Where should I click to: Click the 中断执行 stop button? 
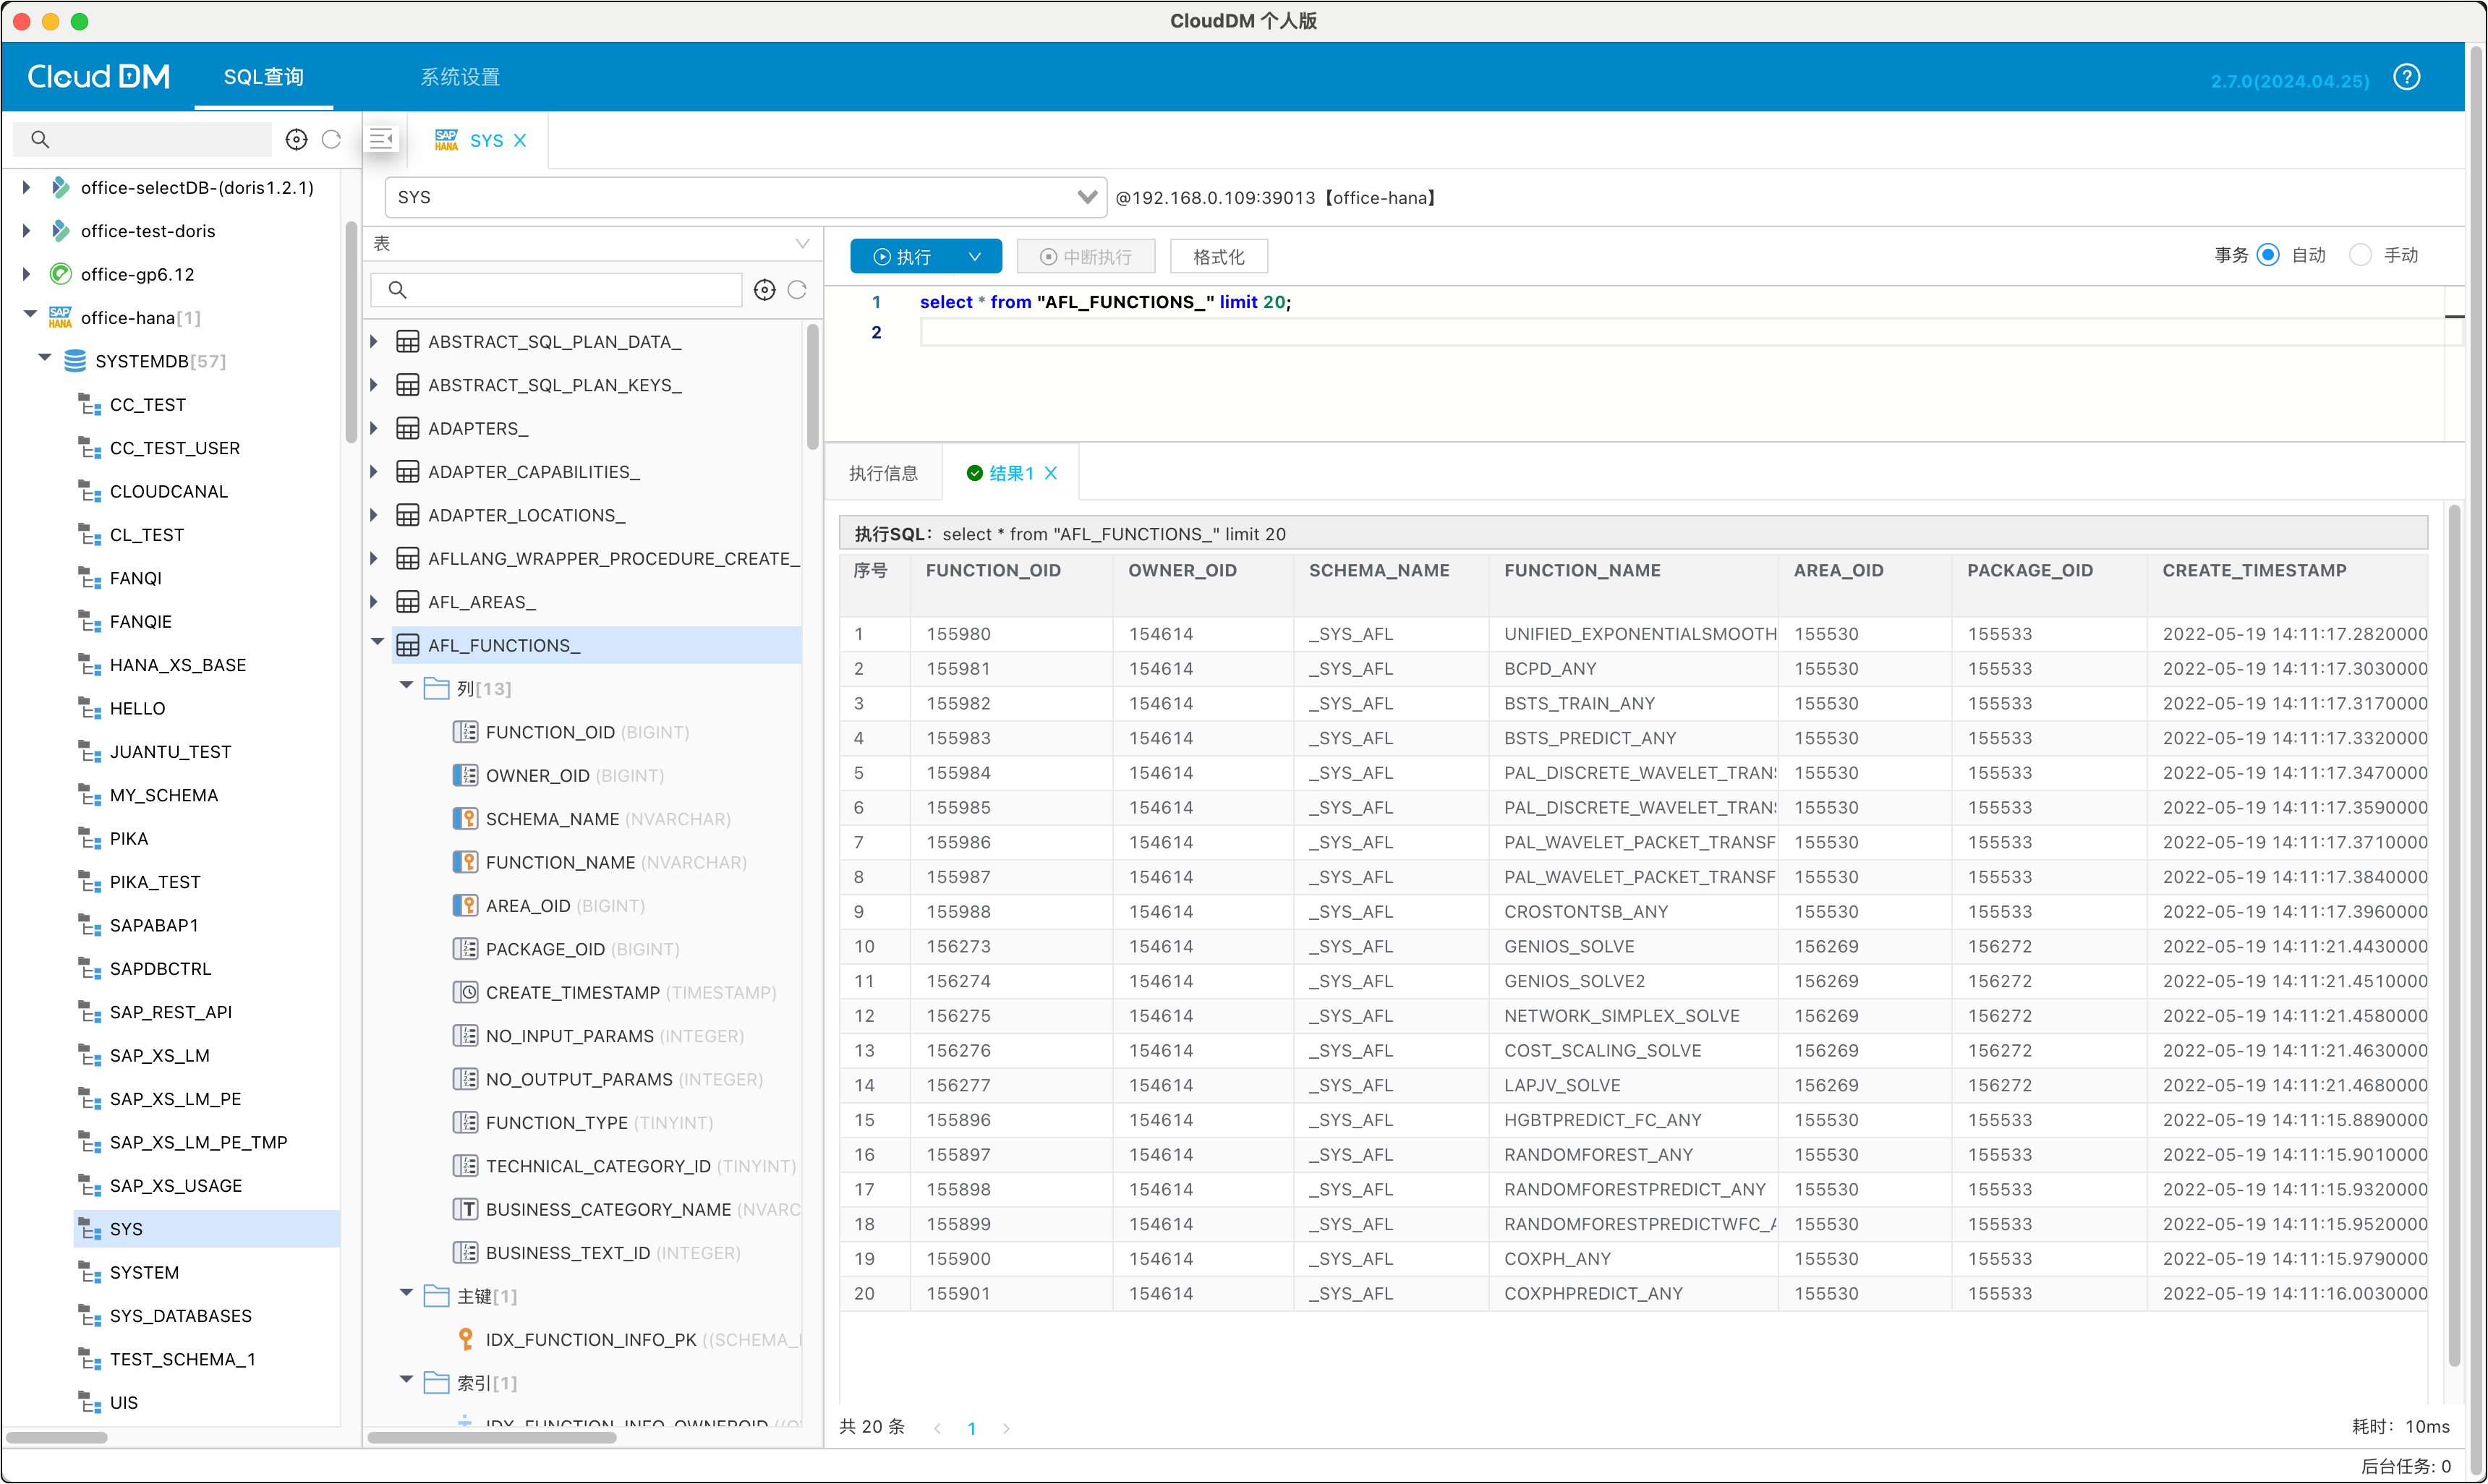click(x=1086, y=257)
